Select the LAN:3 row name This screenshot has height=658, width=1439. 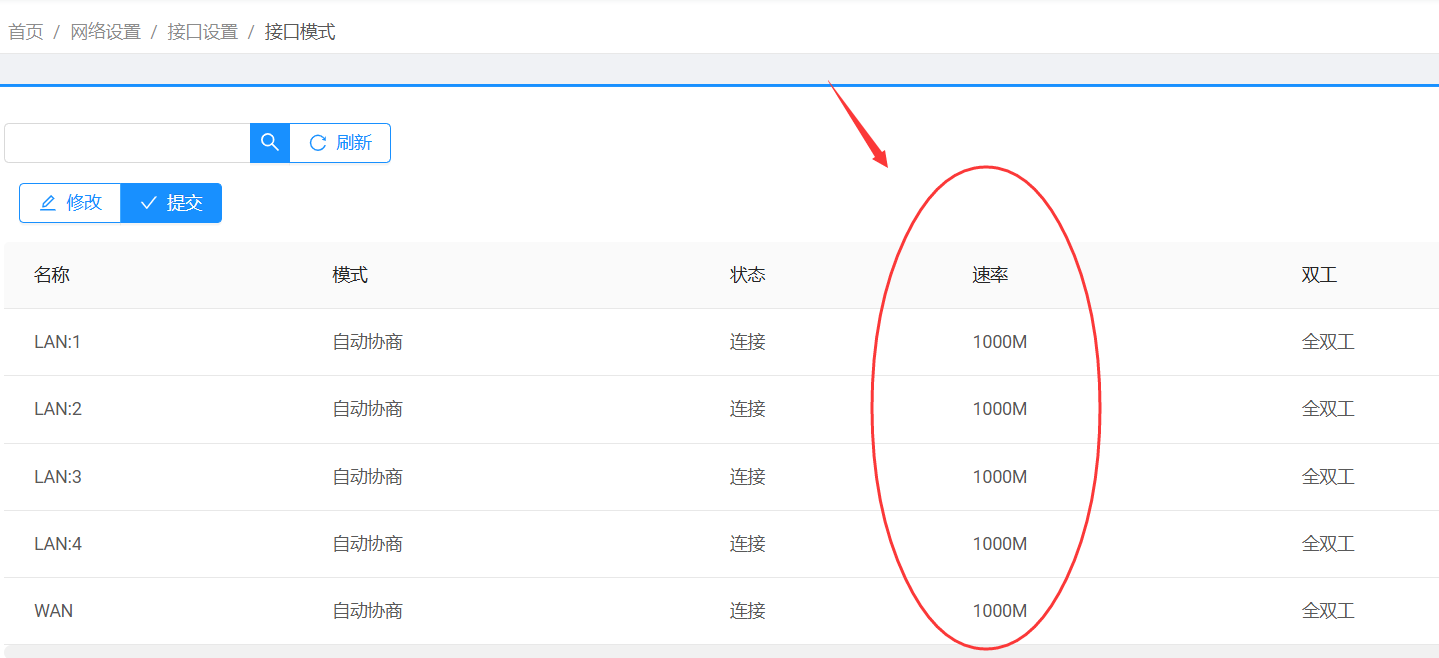pos(57,477)
